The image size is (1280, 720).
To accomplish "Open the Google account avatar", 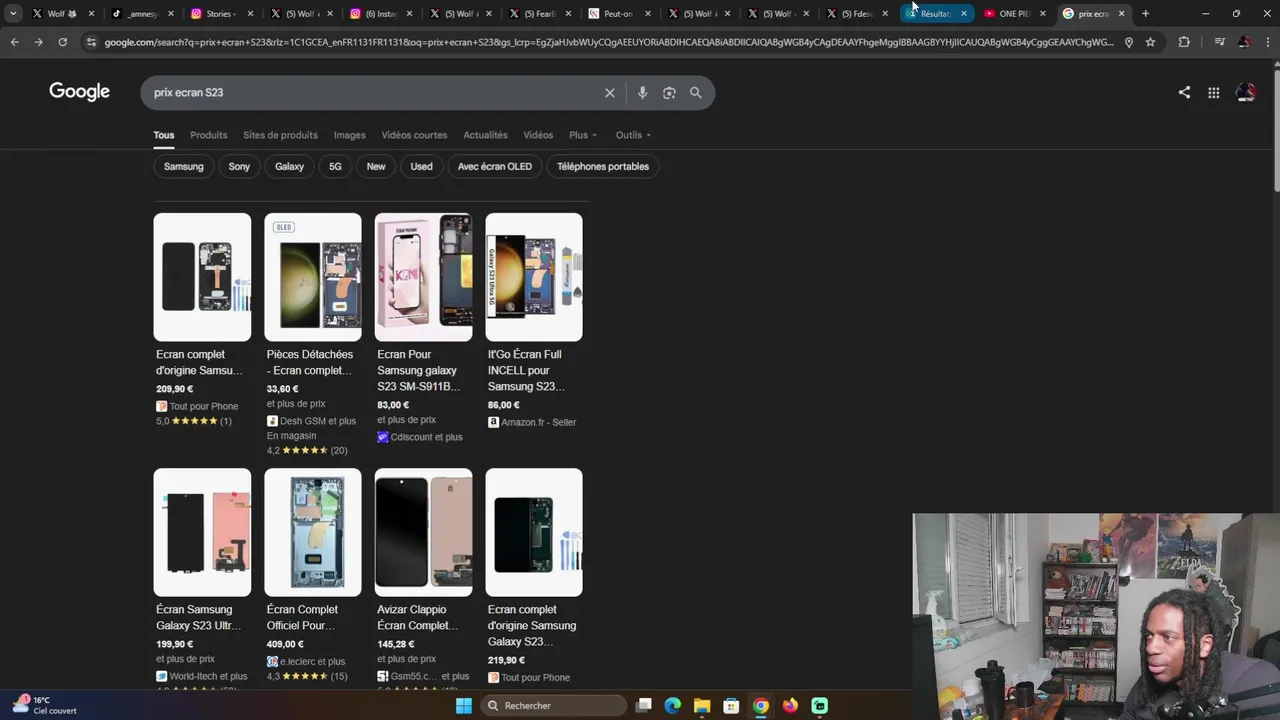I will tap(1246, 92).
